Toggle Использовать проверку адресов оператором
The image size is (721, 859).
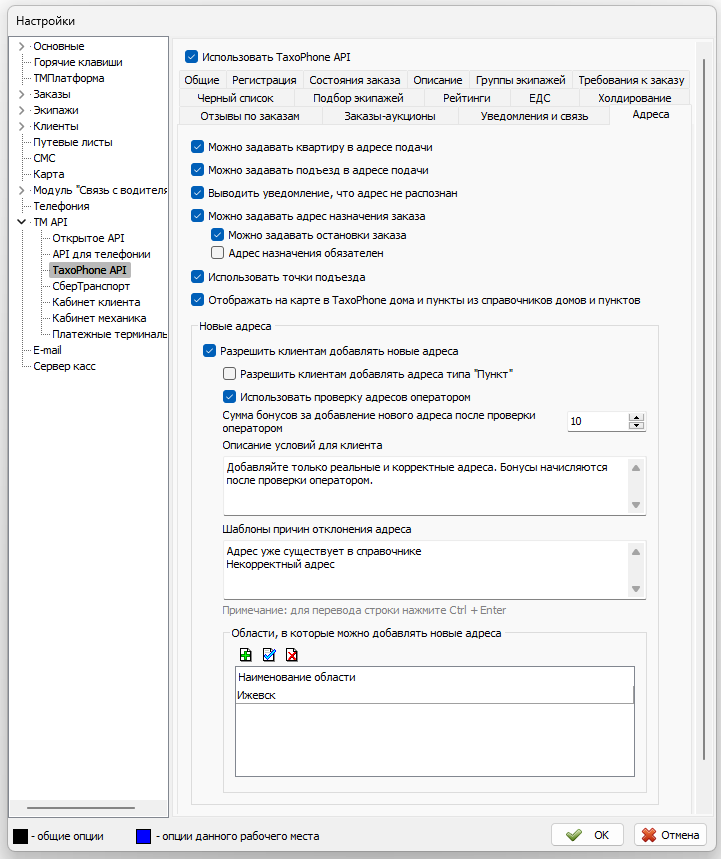[x=229, y=397]
